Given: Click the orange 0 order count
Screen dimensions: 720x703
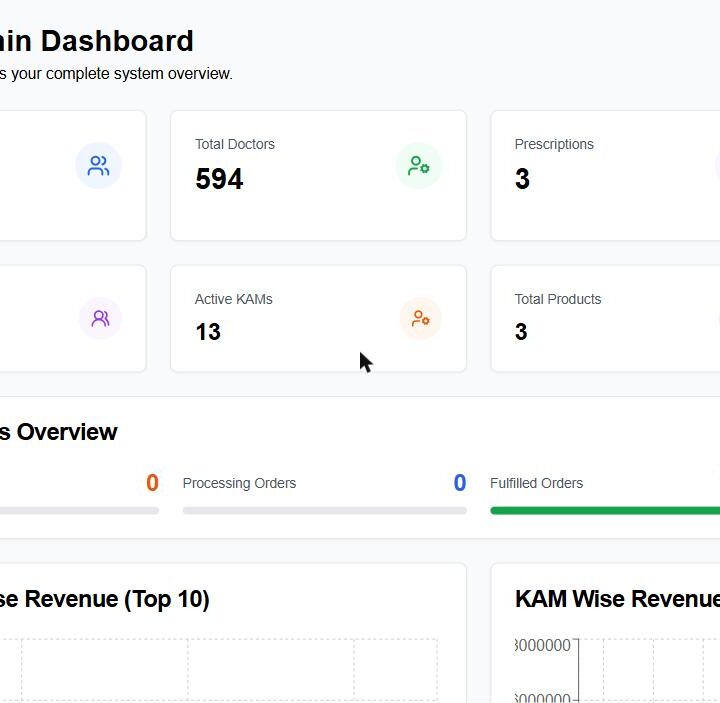Looking at the screenshot, I should (152, 483).
